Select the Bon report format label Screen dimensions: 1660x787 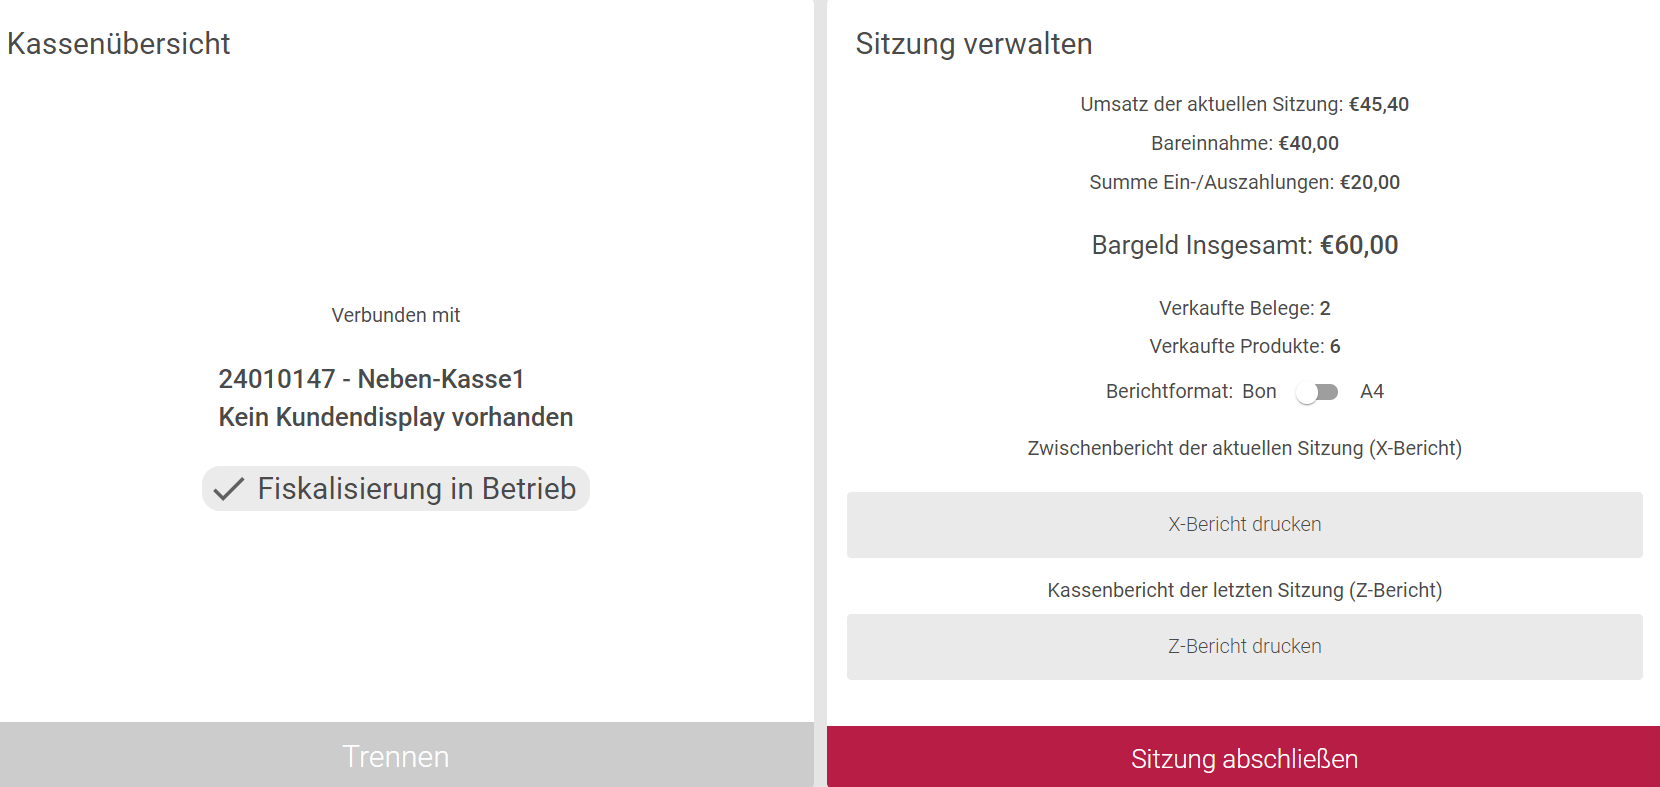tap(1259, 392)
